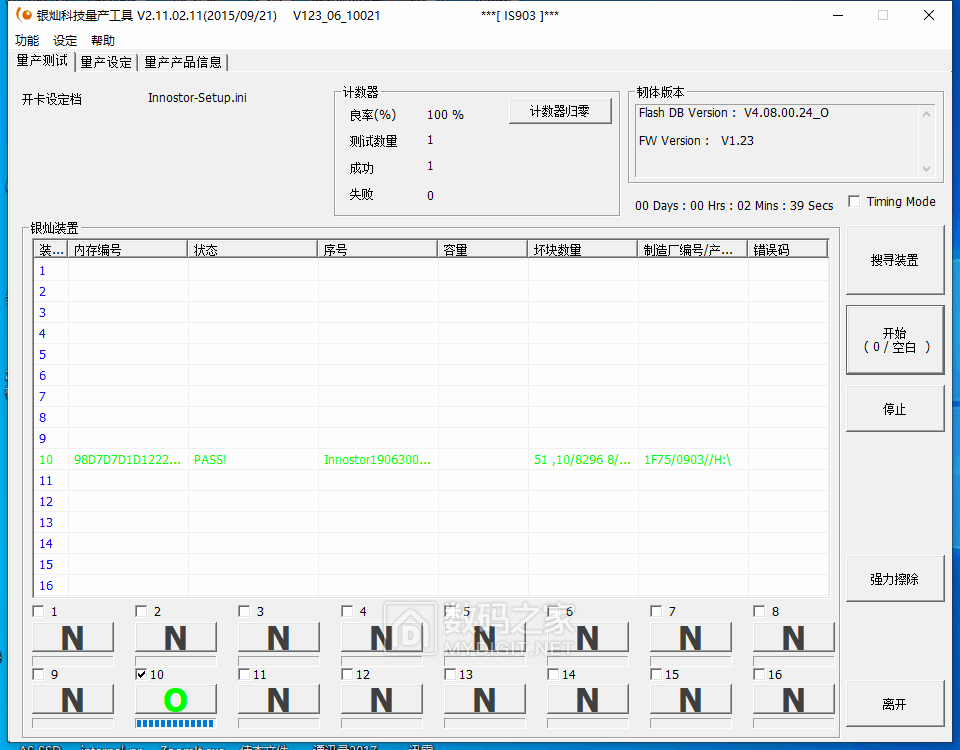Click port 8 N status icon
The image size is (960, 750).
pyautogui.click(x=793, y=637)
